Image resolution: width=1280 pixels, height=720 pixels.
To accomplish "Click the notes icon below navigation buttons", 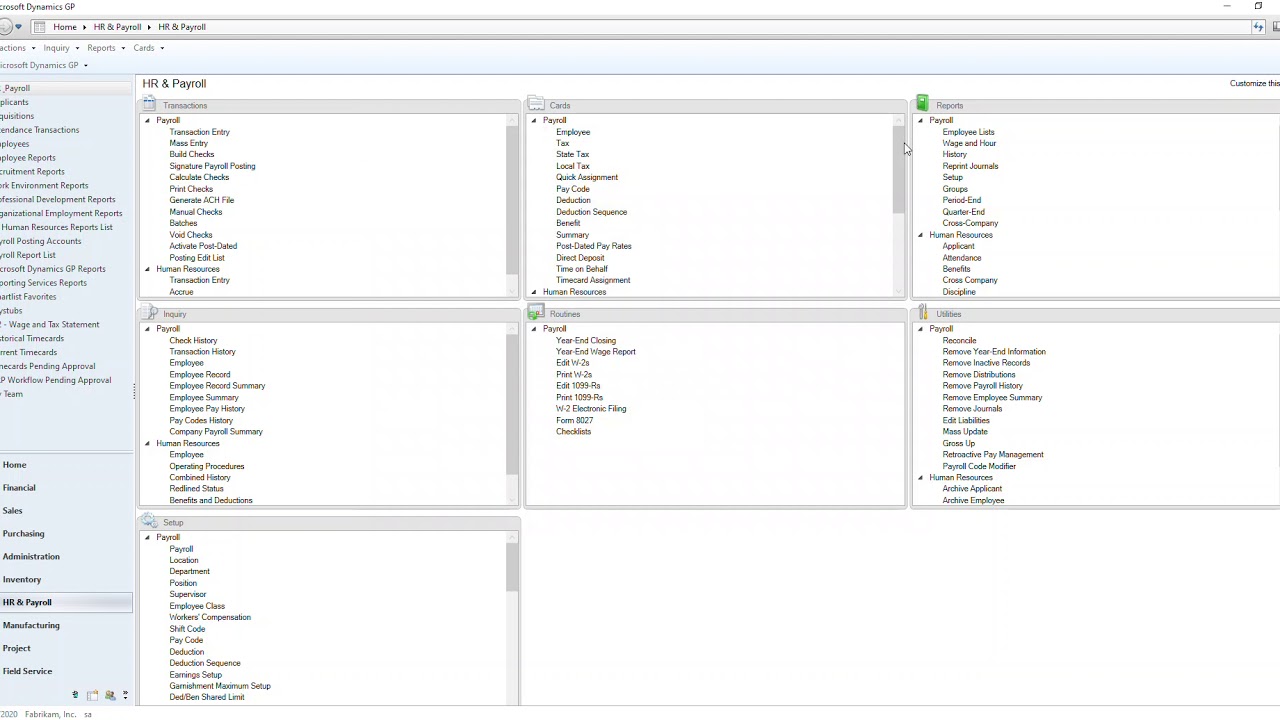I will tap(93, 695).
